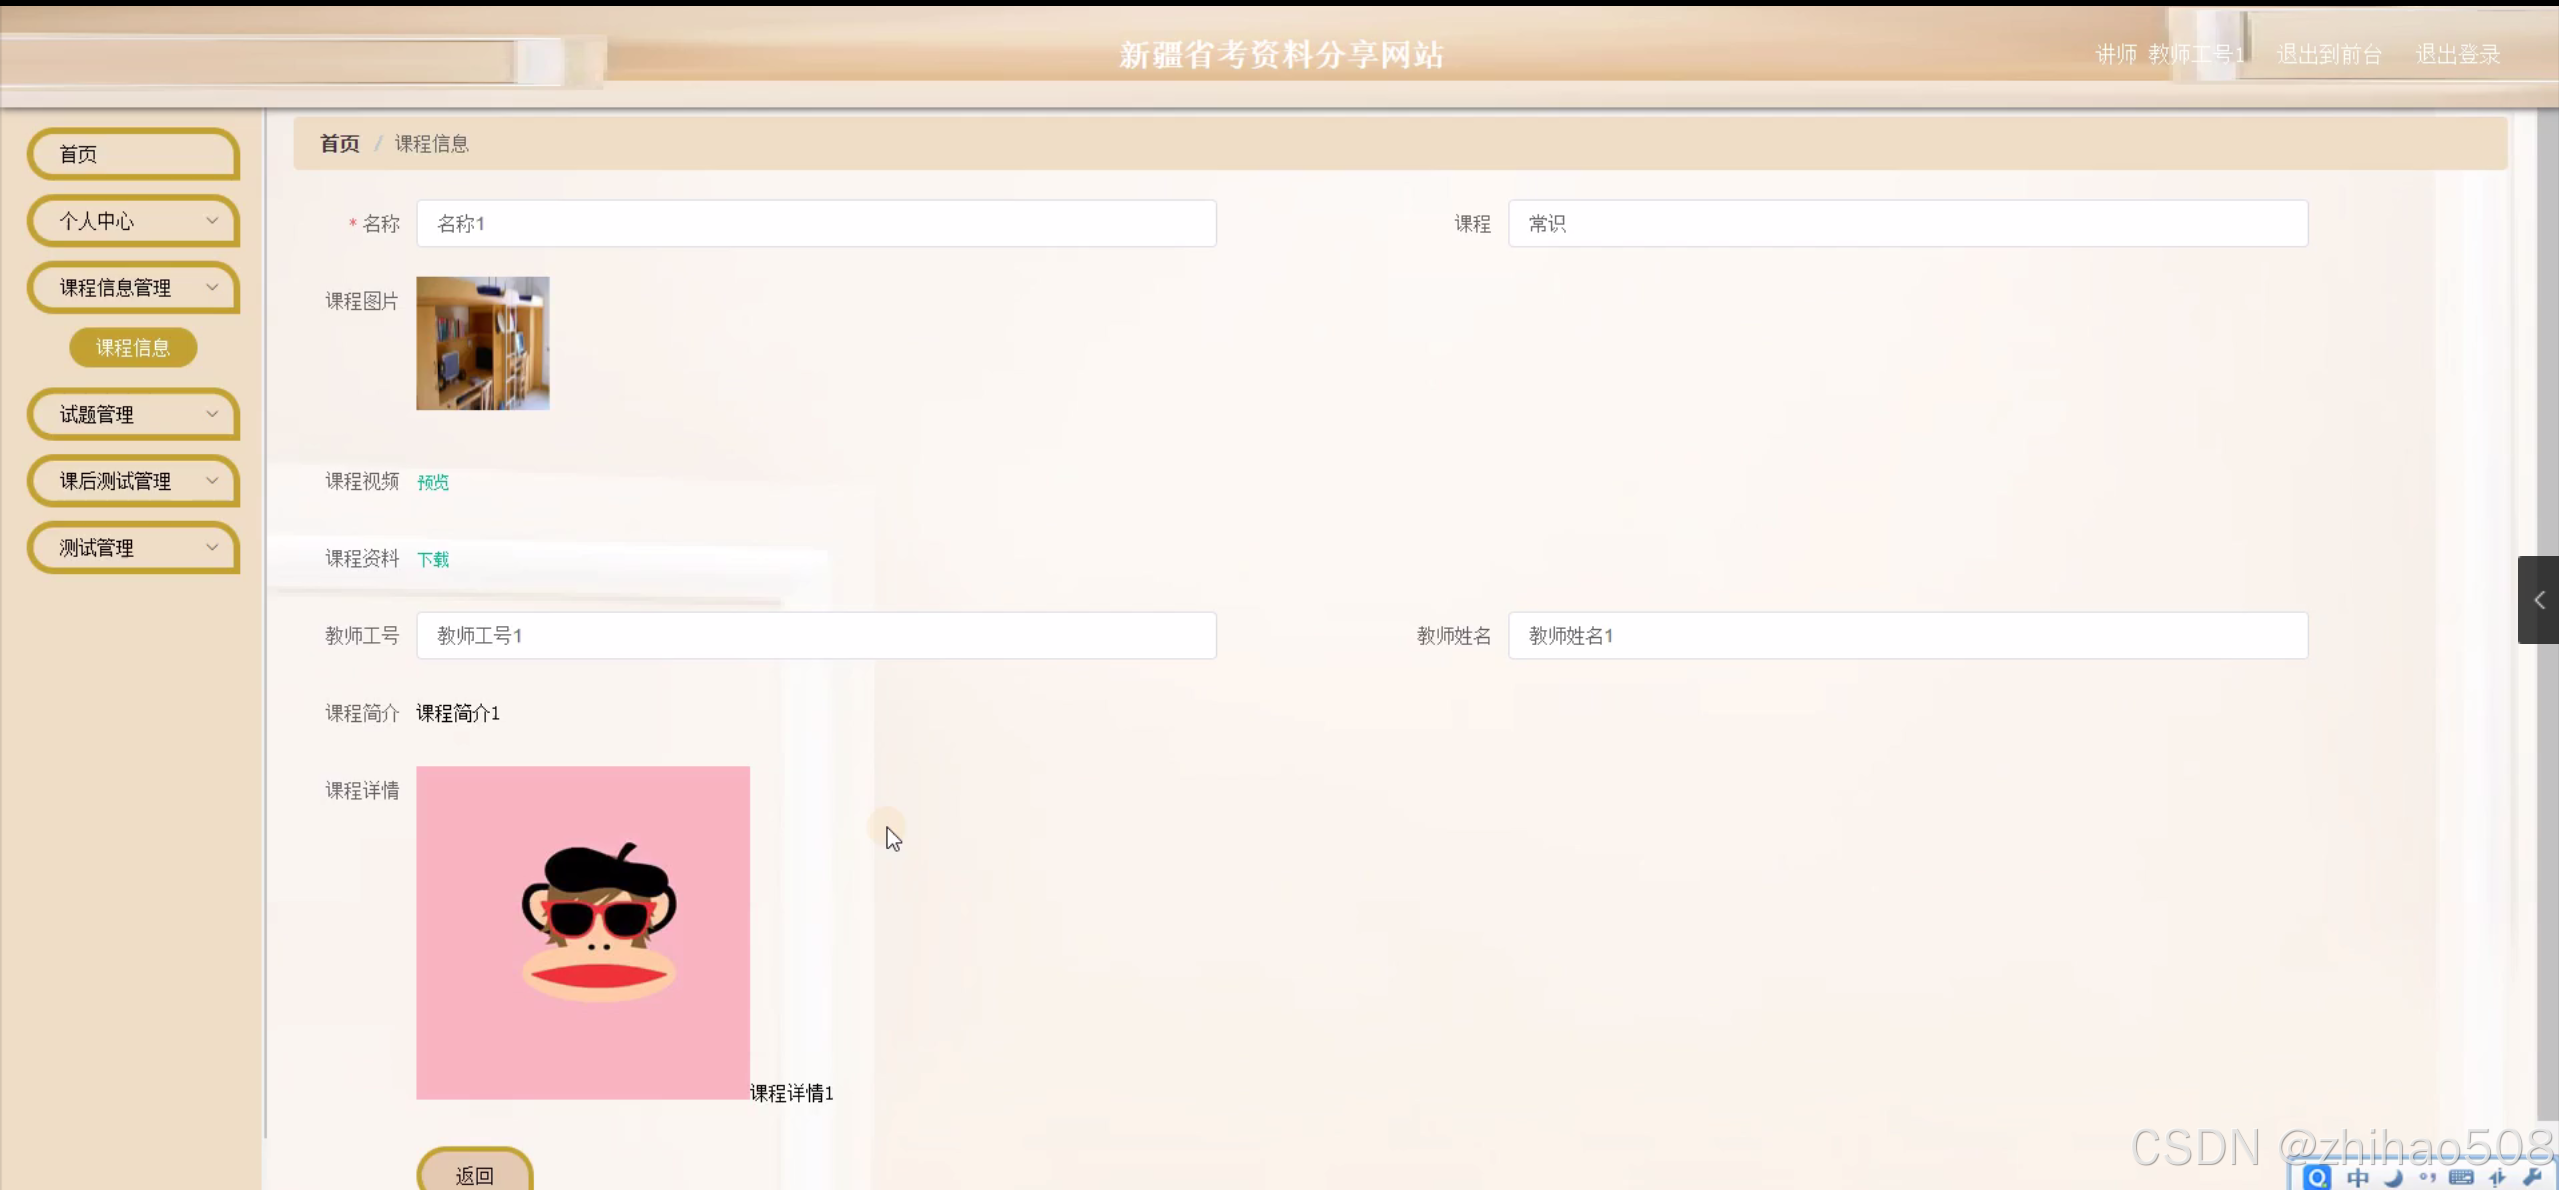2559x1190 pixels.
Task: Click 退出登录 in the header
Action: click(x=2457, y=54)
